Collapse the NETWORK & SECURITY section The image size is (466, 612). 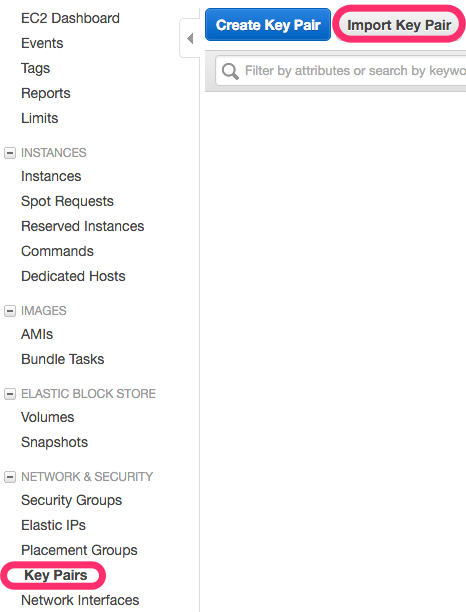click(10, 477)
